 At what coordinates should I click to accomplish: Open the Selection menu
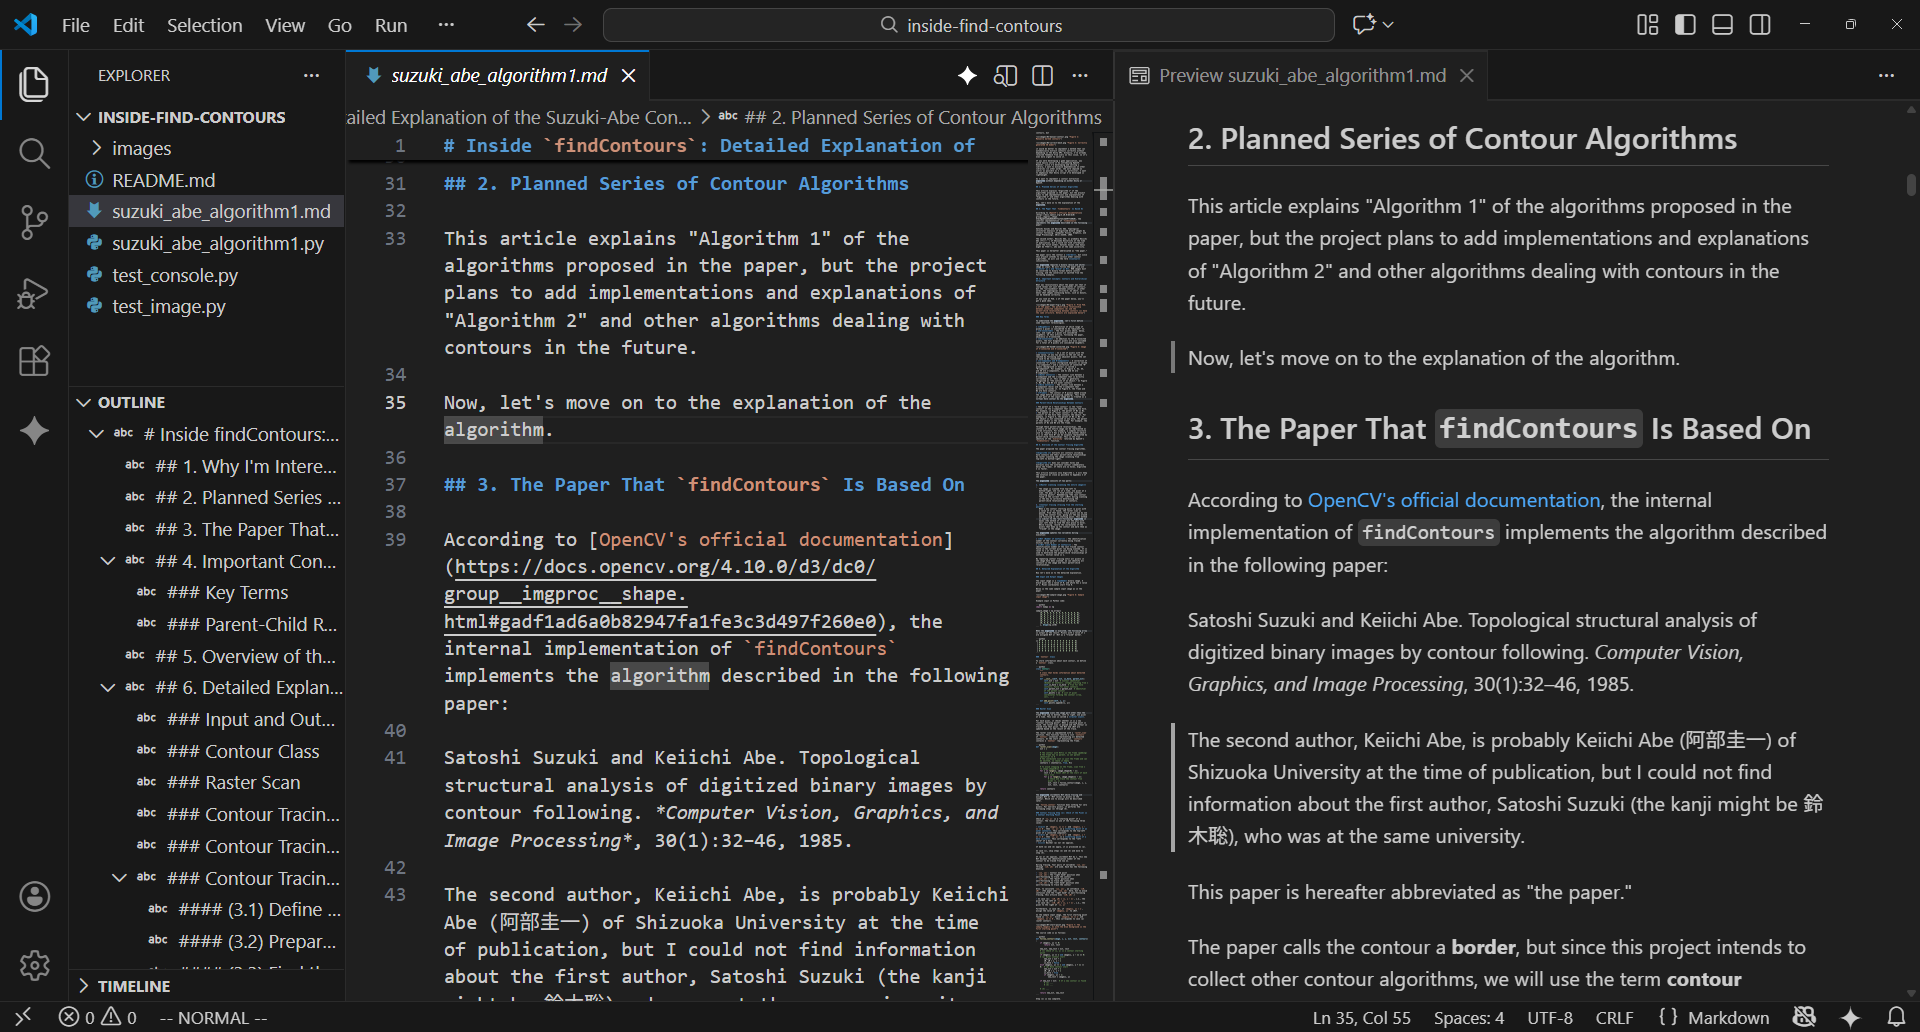pos(204,25)
